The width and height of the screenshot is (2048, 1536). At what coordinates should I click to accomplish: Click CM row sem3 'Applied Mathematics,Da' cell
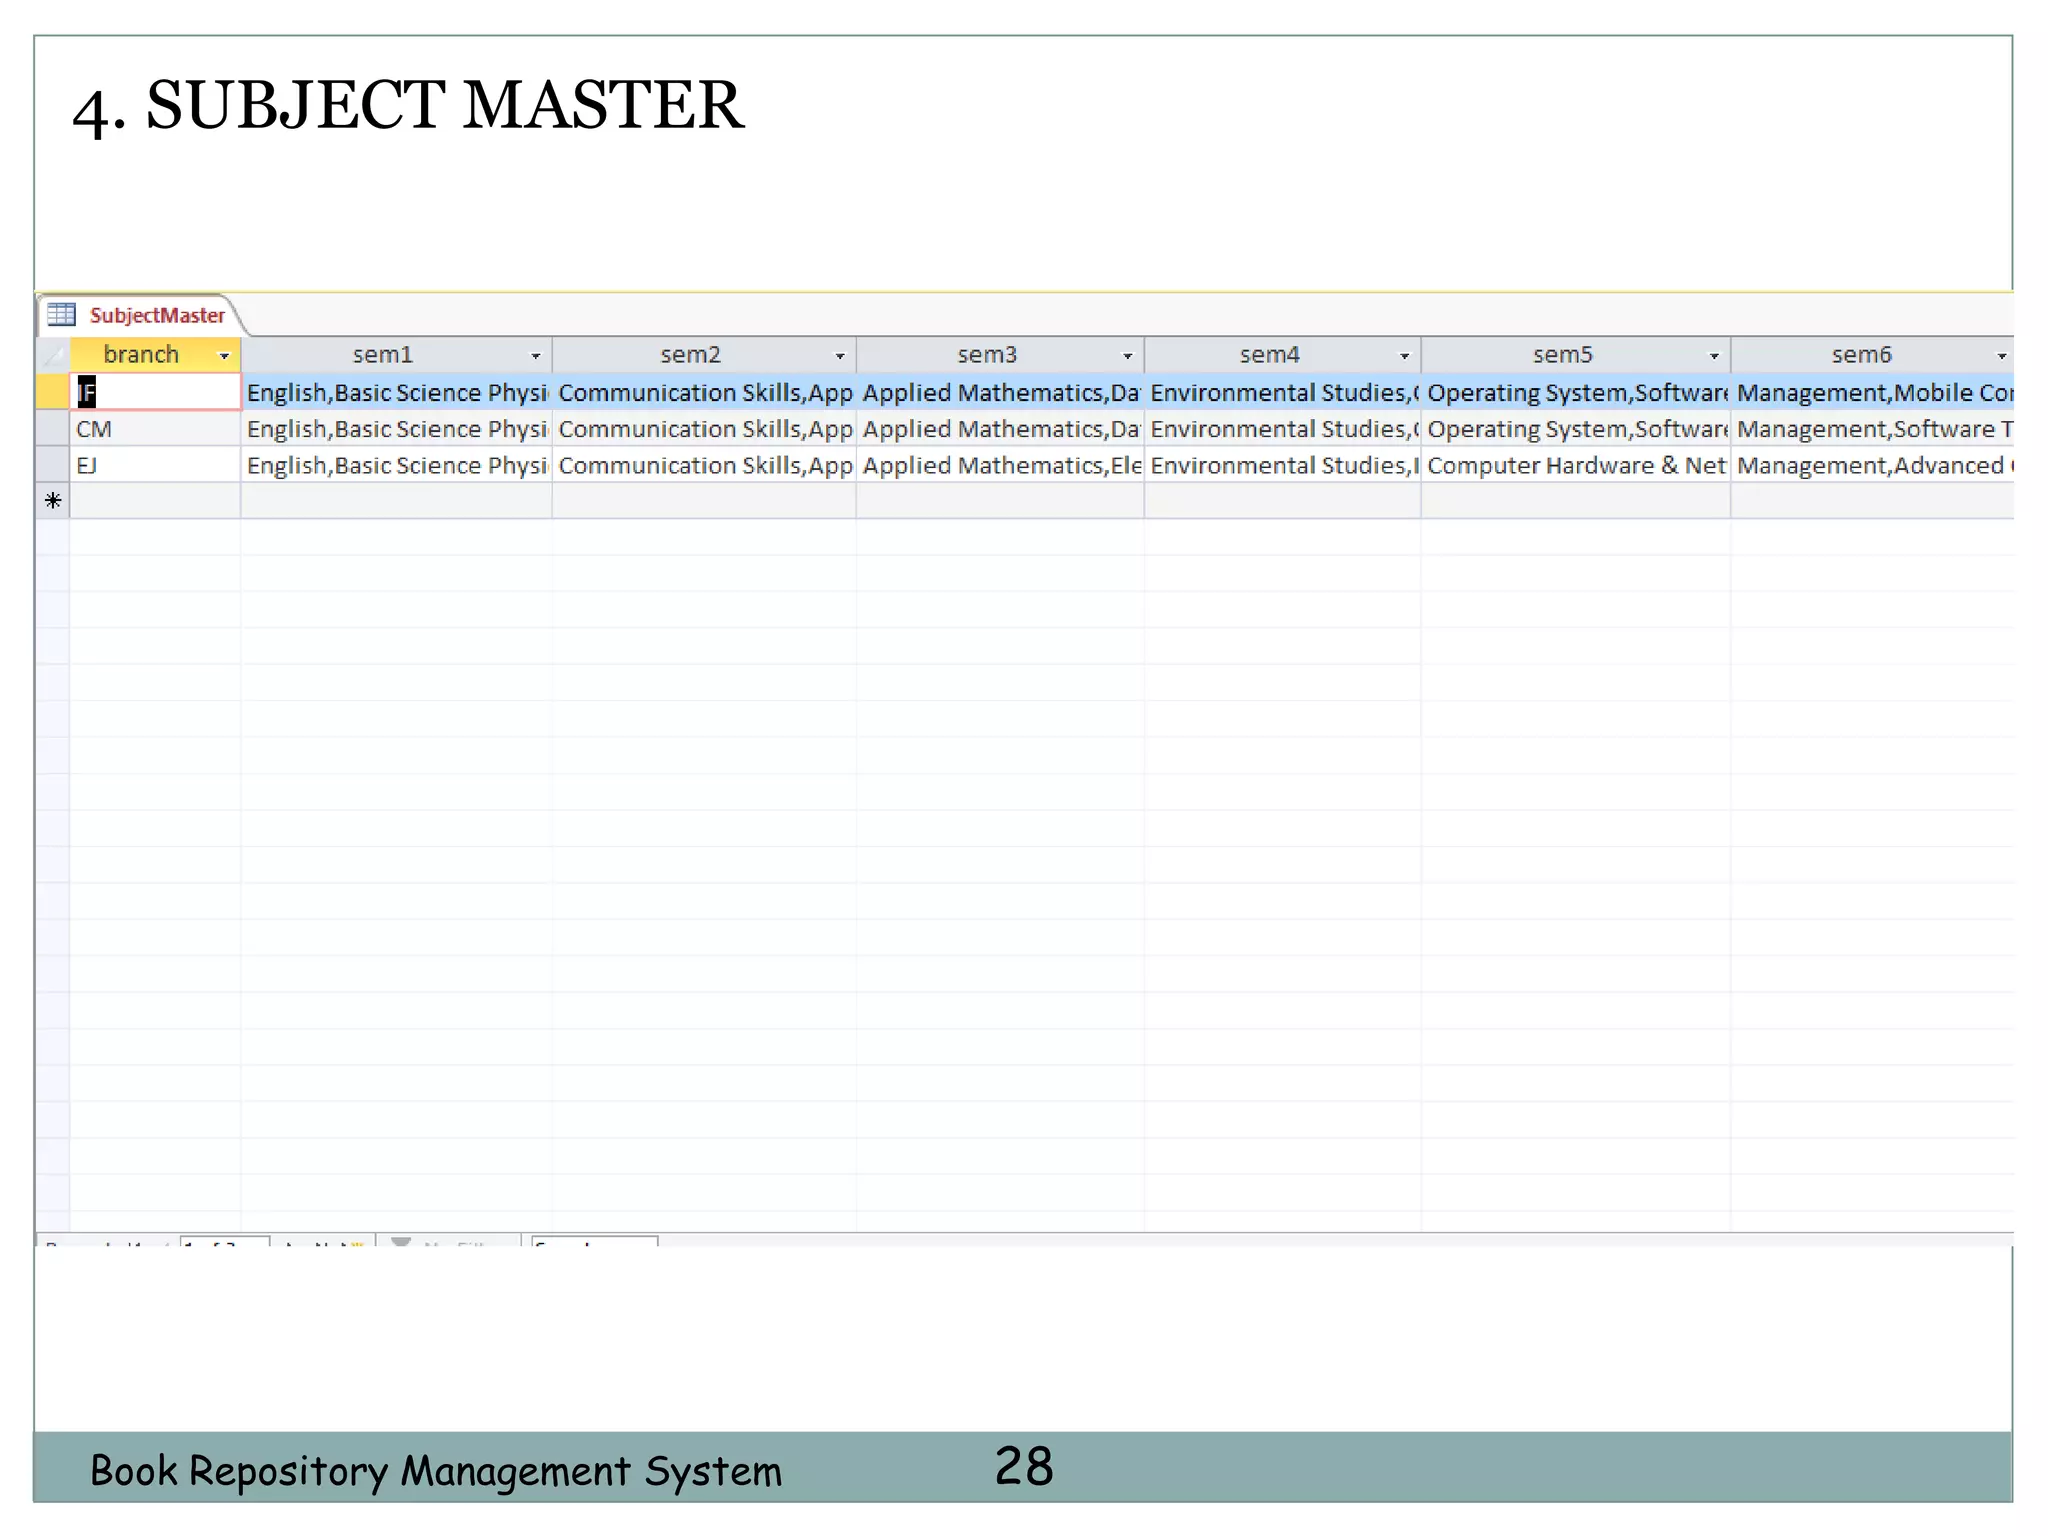click(1001, 429)
